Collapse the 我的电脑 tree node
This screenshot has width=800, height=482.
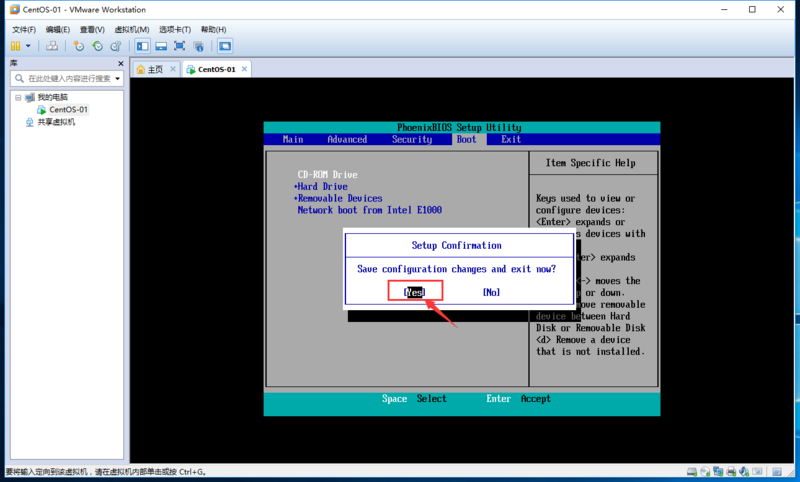pyautogui.click(x=18, y=97)
